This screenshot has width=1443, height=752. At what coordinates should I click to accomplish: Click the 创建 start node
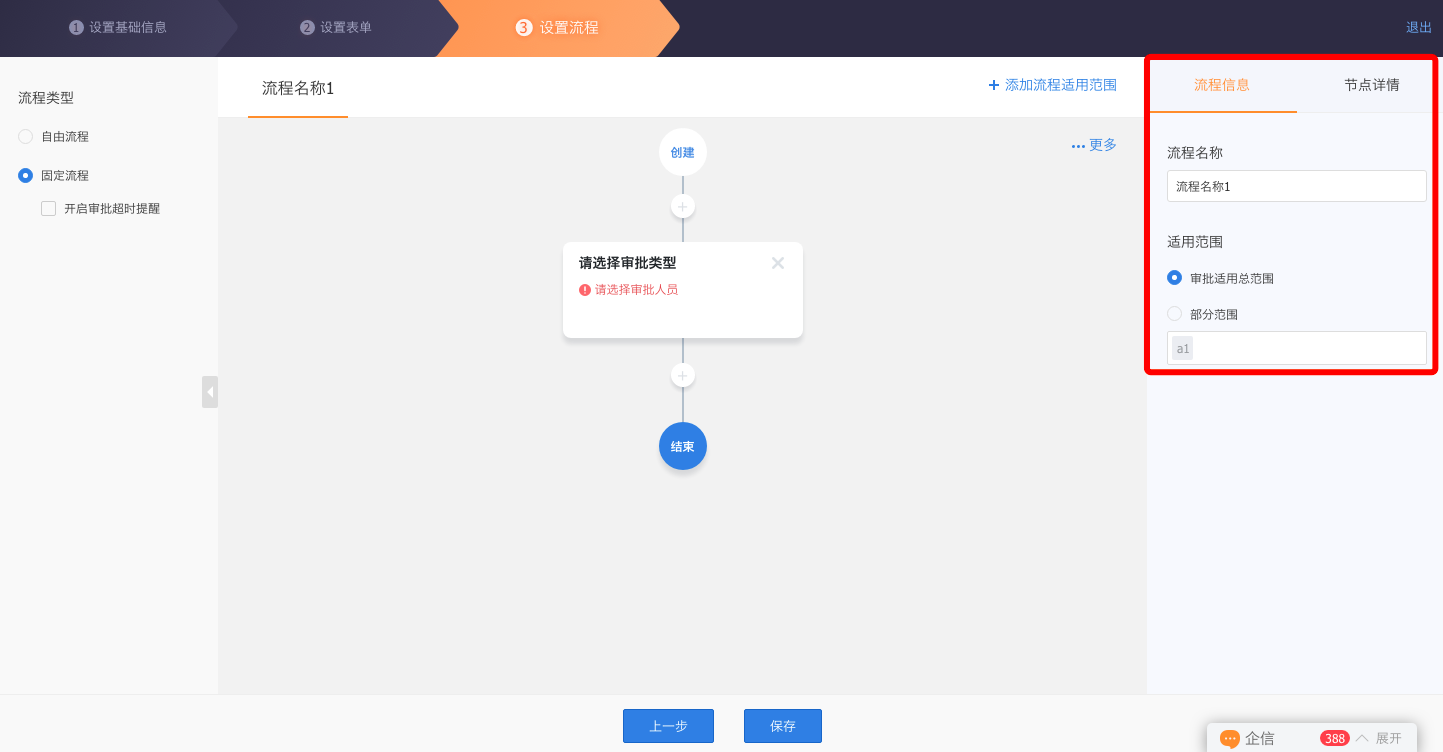pos(683,153)
